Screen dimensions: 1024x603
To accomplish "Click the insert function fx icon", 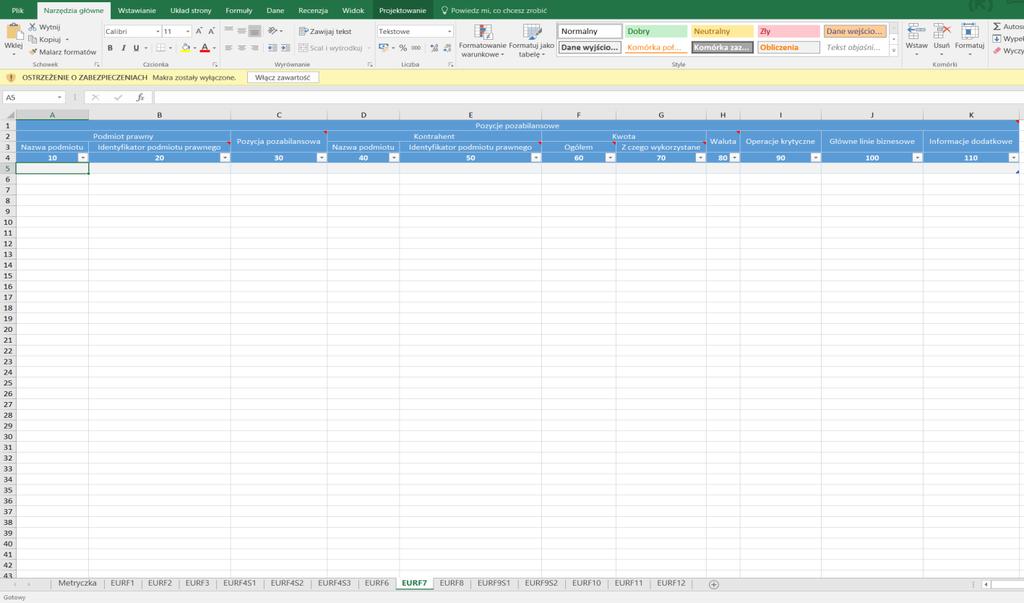I will (140, 97).
